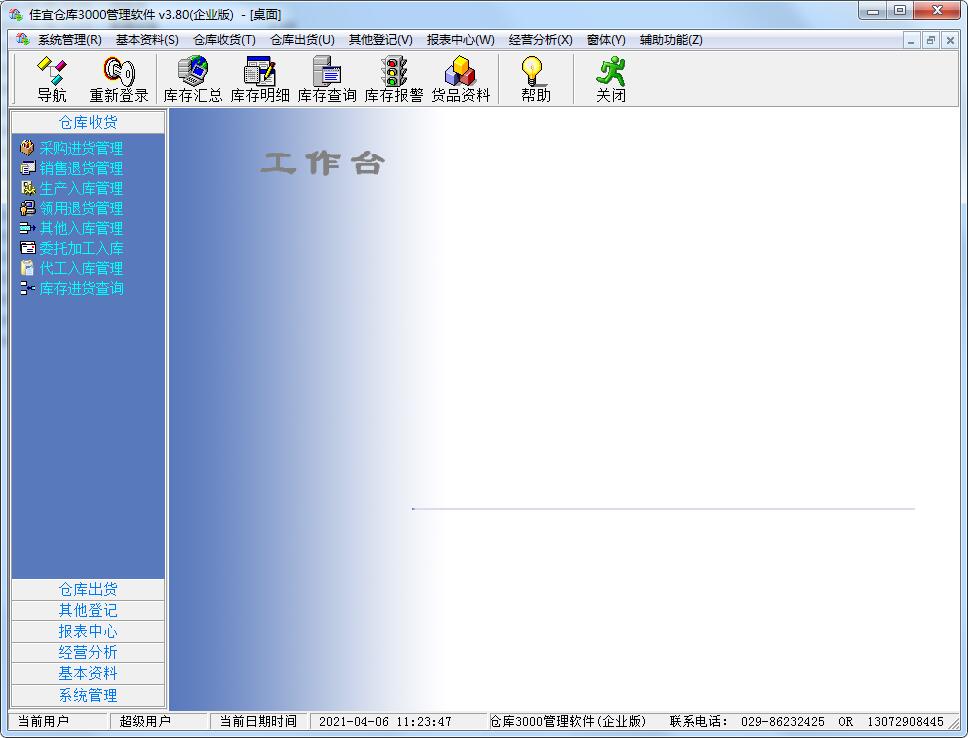
Task: Open 库存报警 traffic light alarm icon
Action: pyautogui.click(x=394, y=71)
